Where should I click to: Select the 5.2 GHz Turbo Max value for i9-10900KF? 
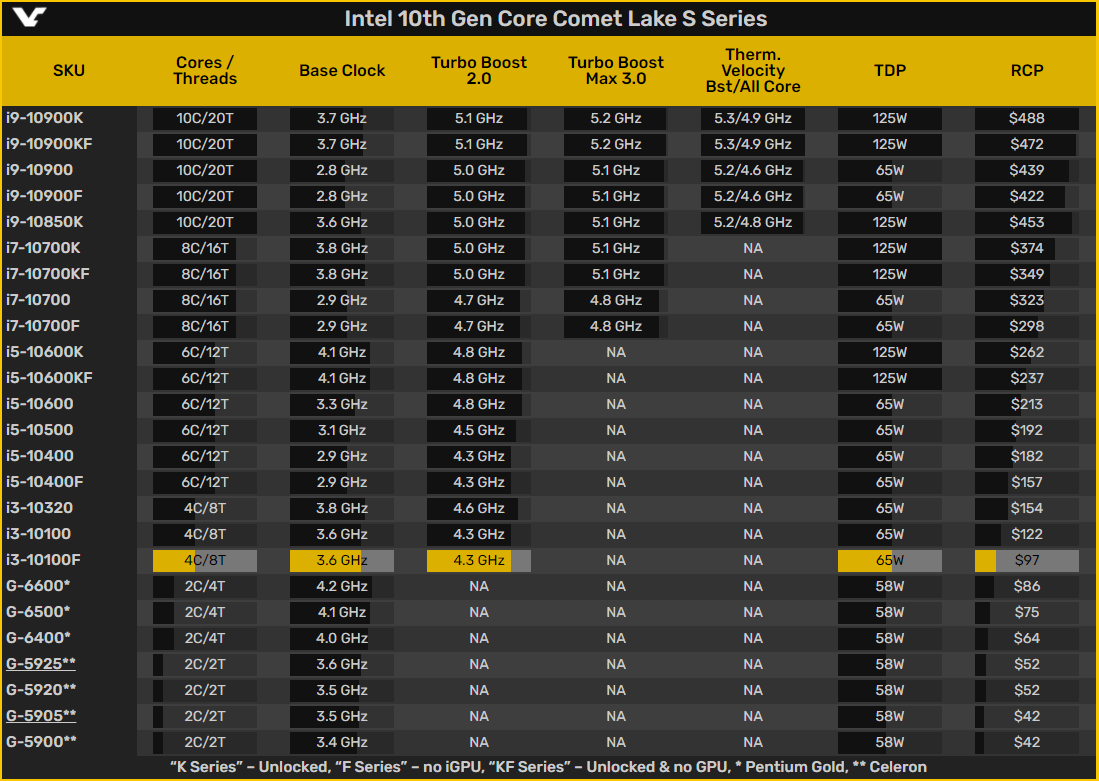[x=615, y=144]
